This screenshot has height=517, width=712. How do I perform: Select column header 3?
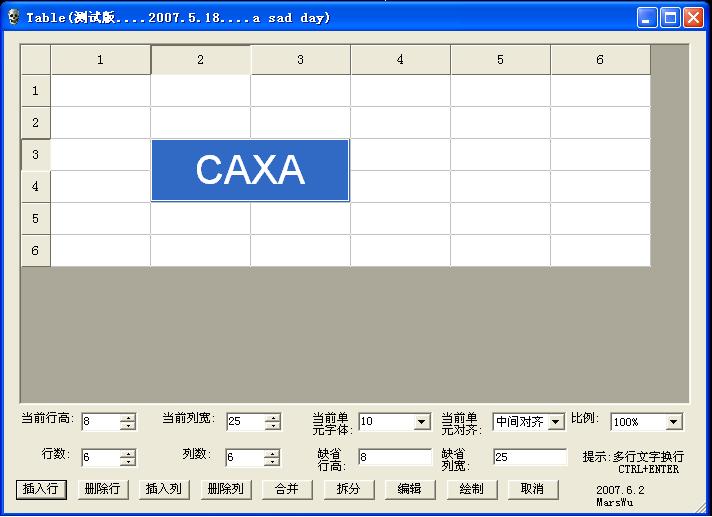(x=300, y=60)
